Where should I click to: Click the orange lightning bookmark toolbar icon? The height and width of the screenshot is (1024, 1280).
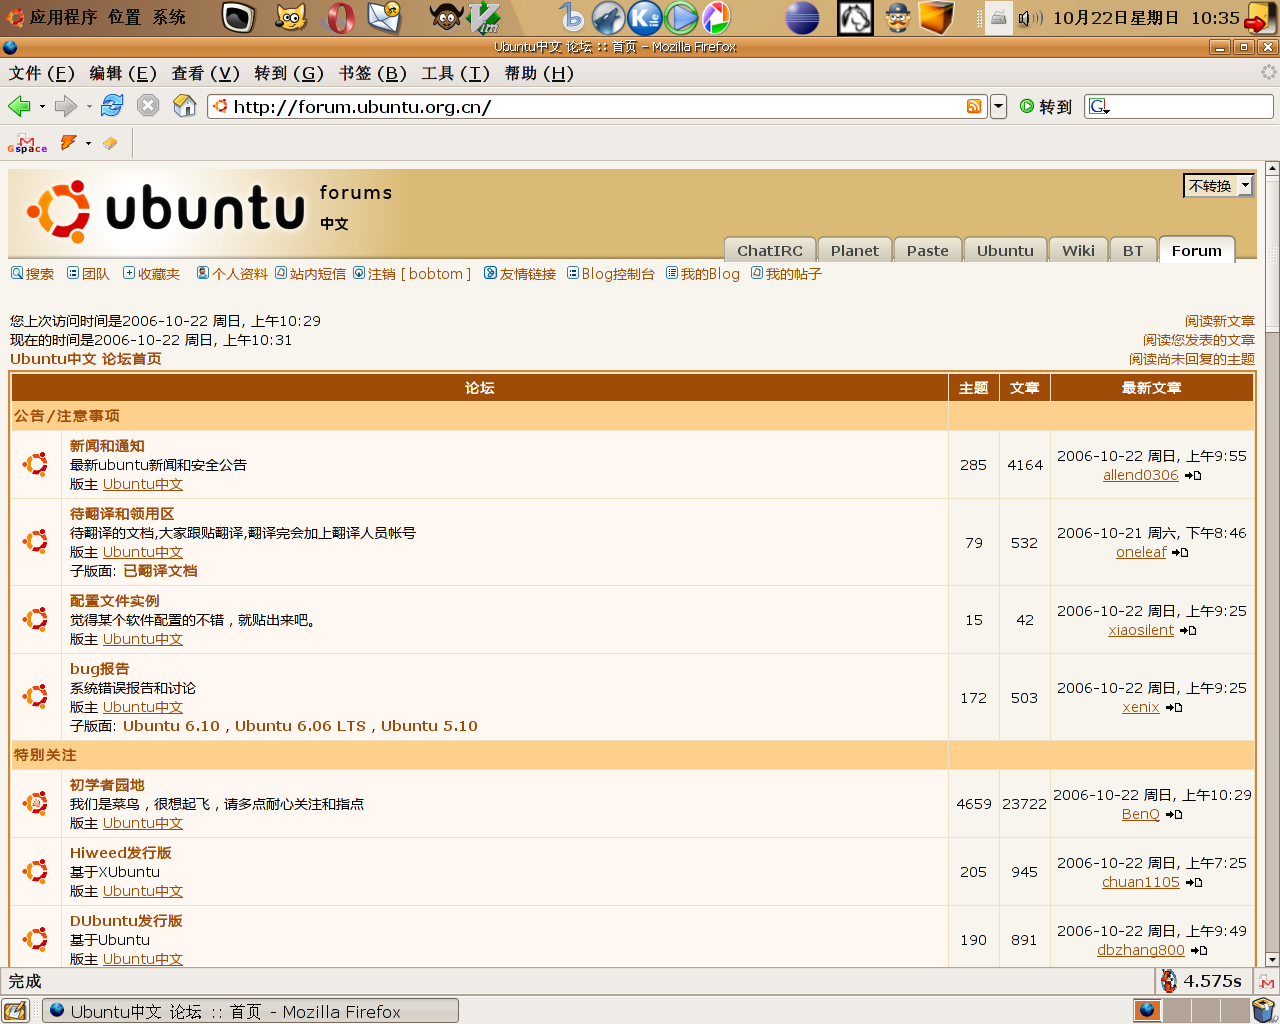pos(69,143)
